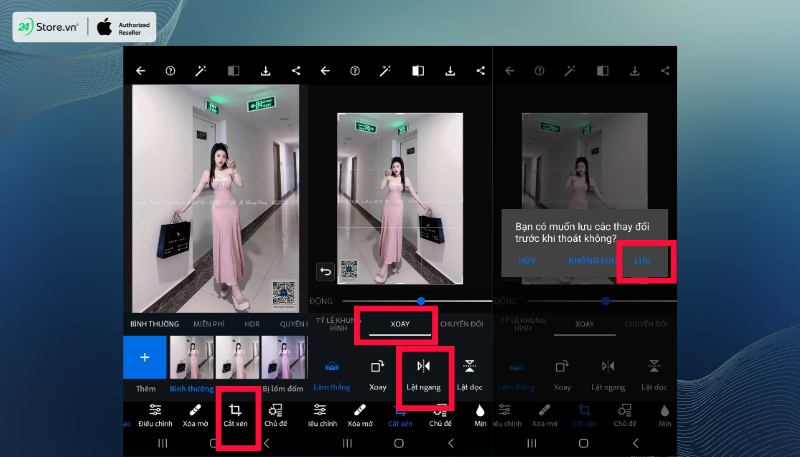Tap the magic wand auto-enhance icon in the first screenshot
Image resolution: width=800 pixels, height=457 pixels.
pos(201,71)
